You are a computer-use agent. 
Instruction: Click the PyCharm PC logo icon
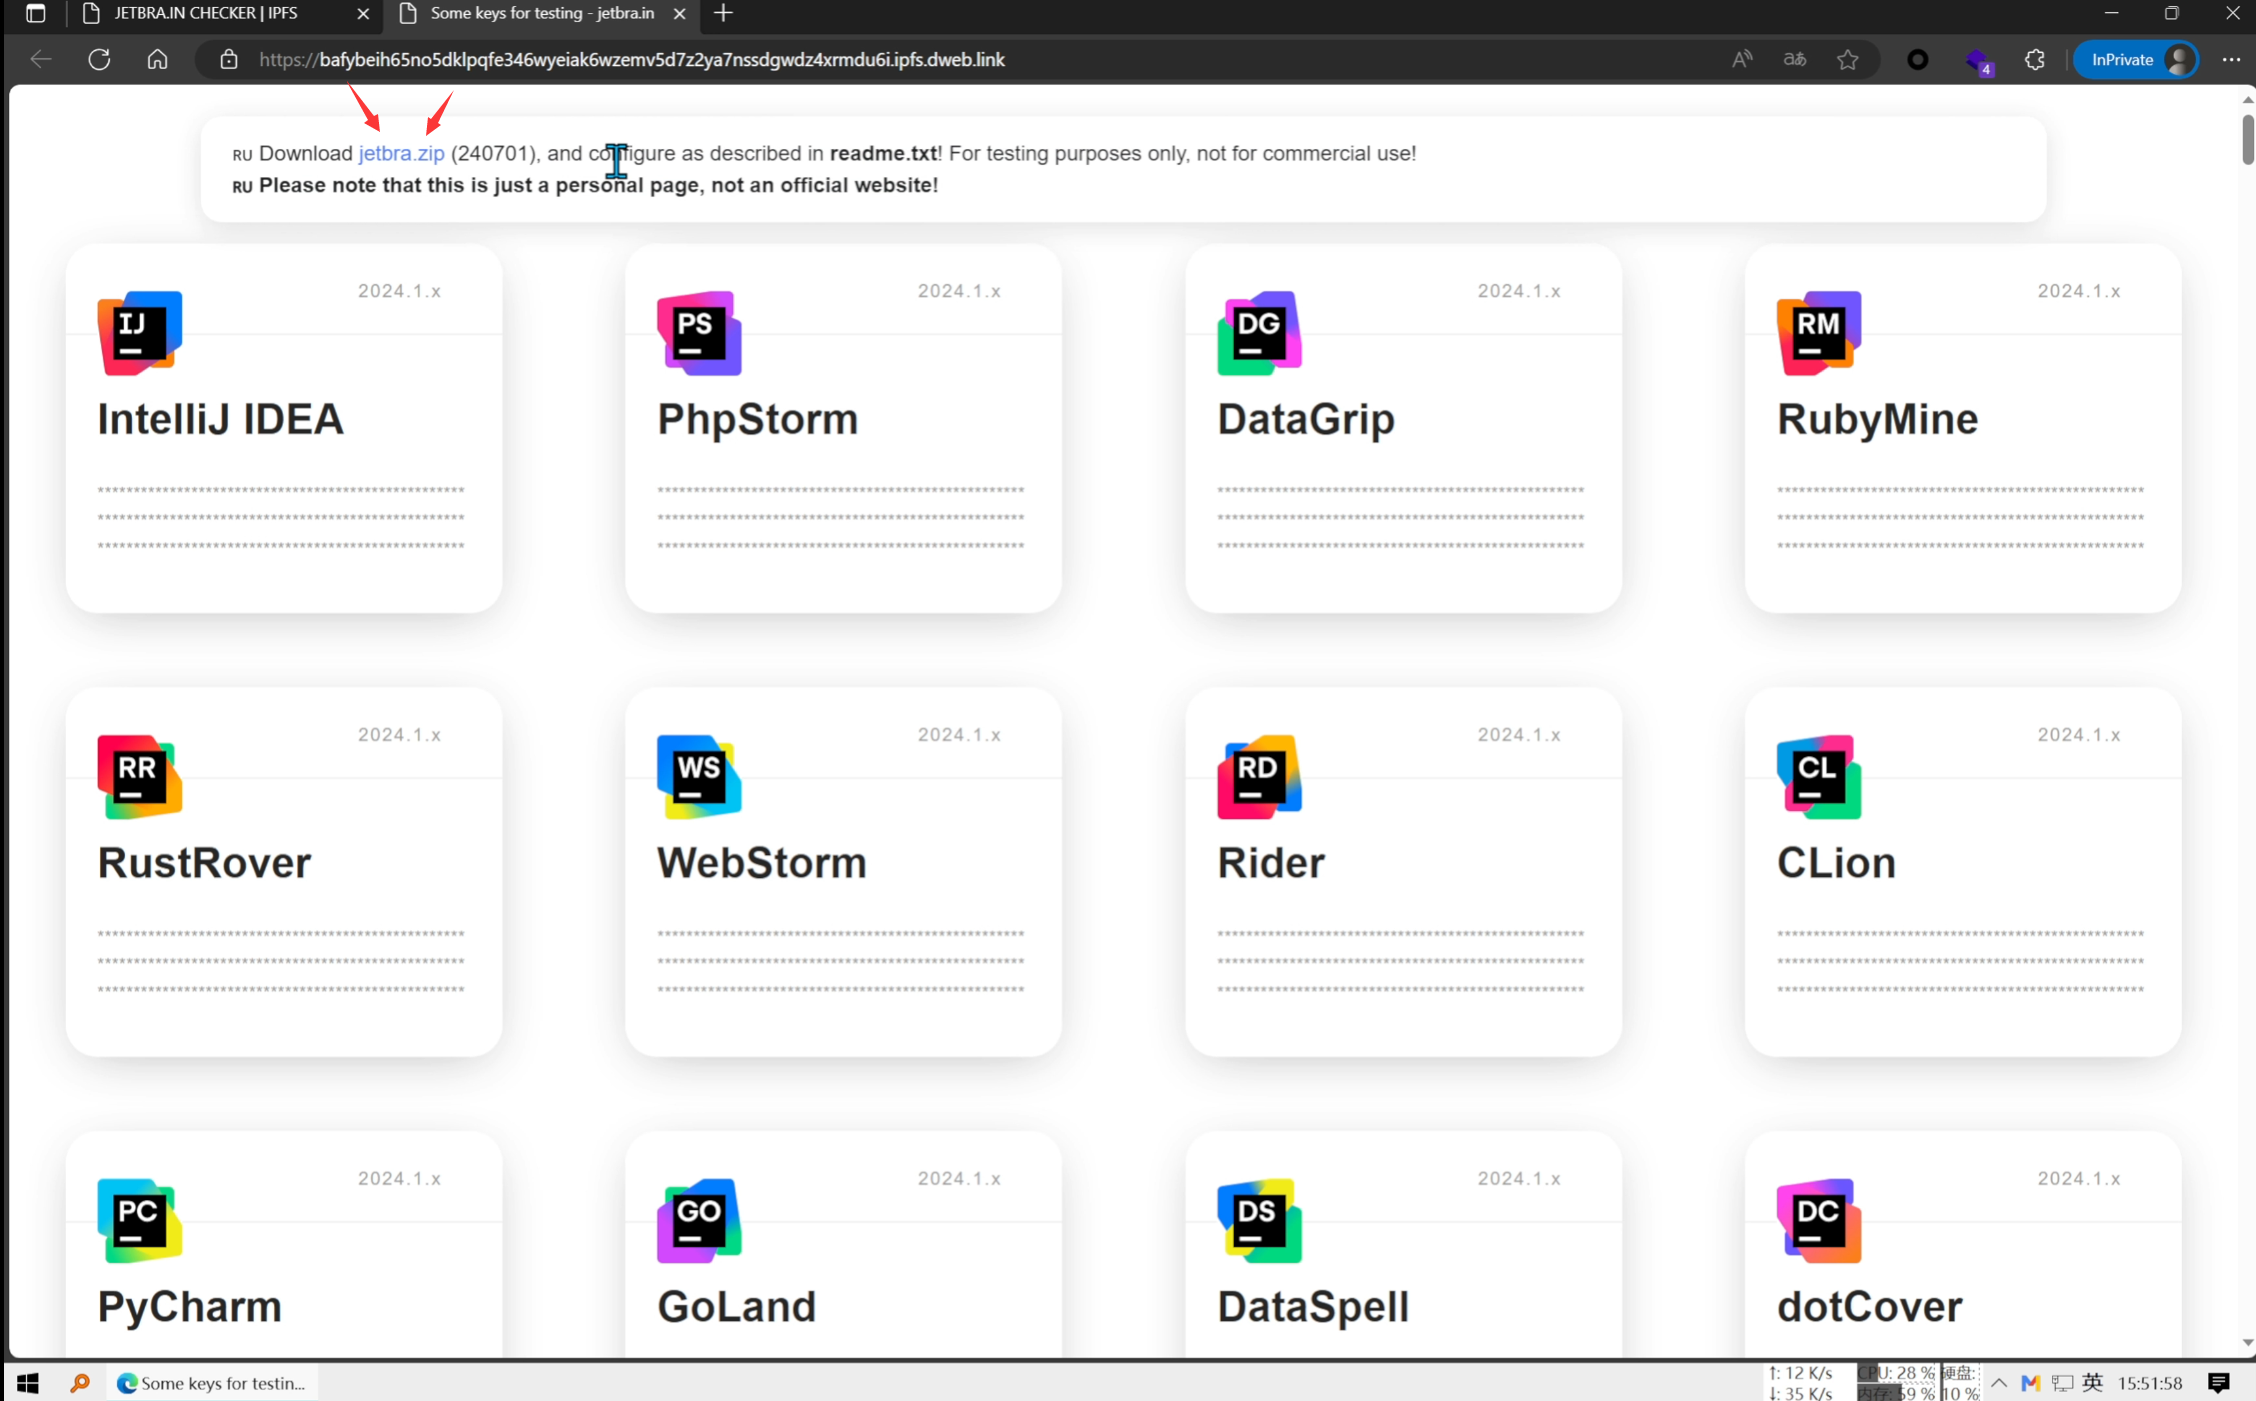coord(140,1221)
